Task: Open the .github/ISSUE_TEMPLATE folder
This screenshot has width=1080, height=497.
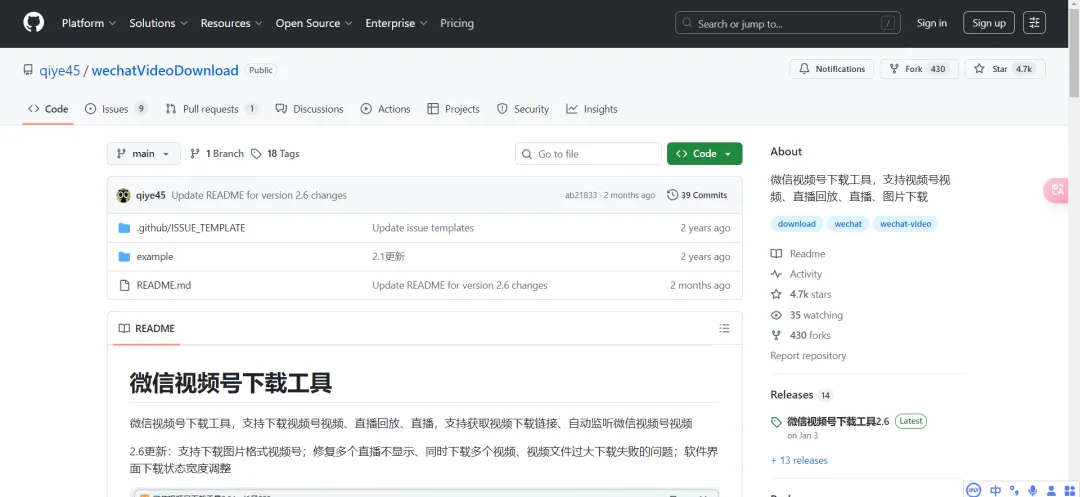Action: click(x=191, y=228)
